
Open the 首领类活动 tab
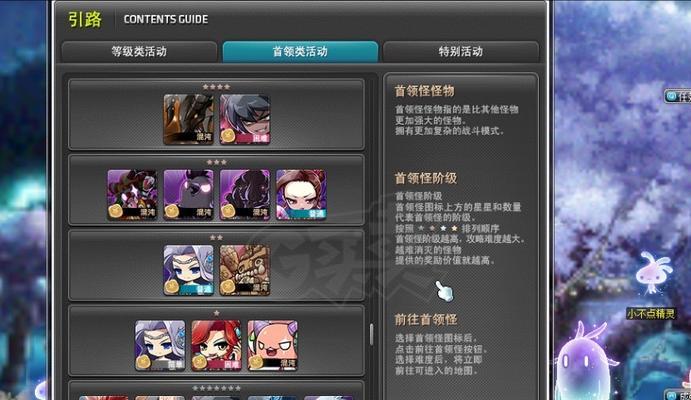[x=300, y=52]
